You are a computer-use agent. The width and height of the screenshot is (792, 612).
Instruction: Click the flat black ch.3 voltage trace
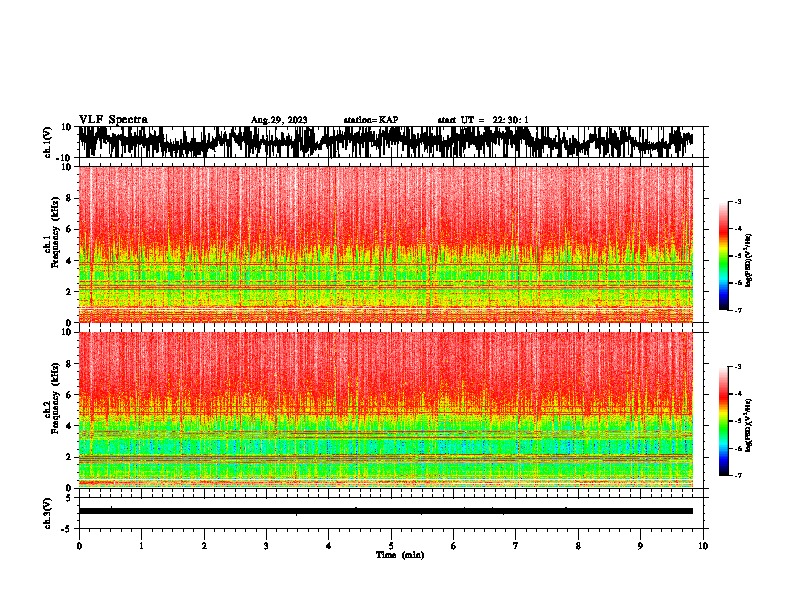pos(386,511)
